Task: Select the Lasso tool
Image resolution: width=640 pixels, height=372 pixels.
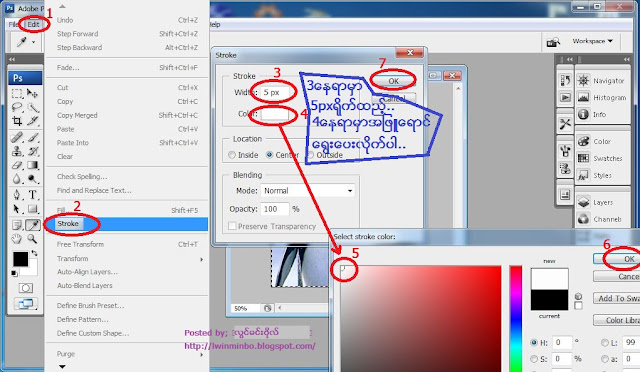Action: click(x=17, y=107)
